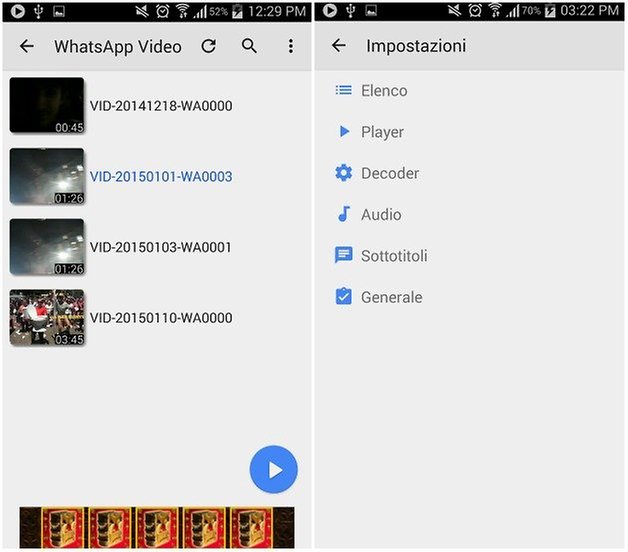Viewport: 628px width, 552px height.
Task: Tap the 03:22 PM clock
Action: 590,11
